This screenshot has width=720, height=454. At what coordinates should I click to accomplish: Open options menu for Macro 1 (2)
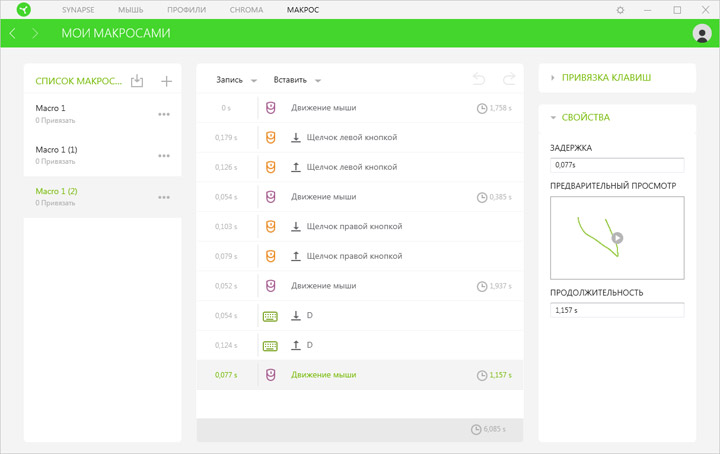pos(164,197)
